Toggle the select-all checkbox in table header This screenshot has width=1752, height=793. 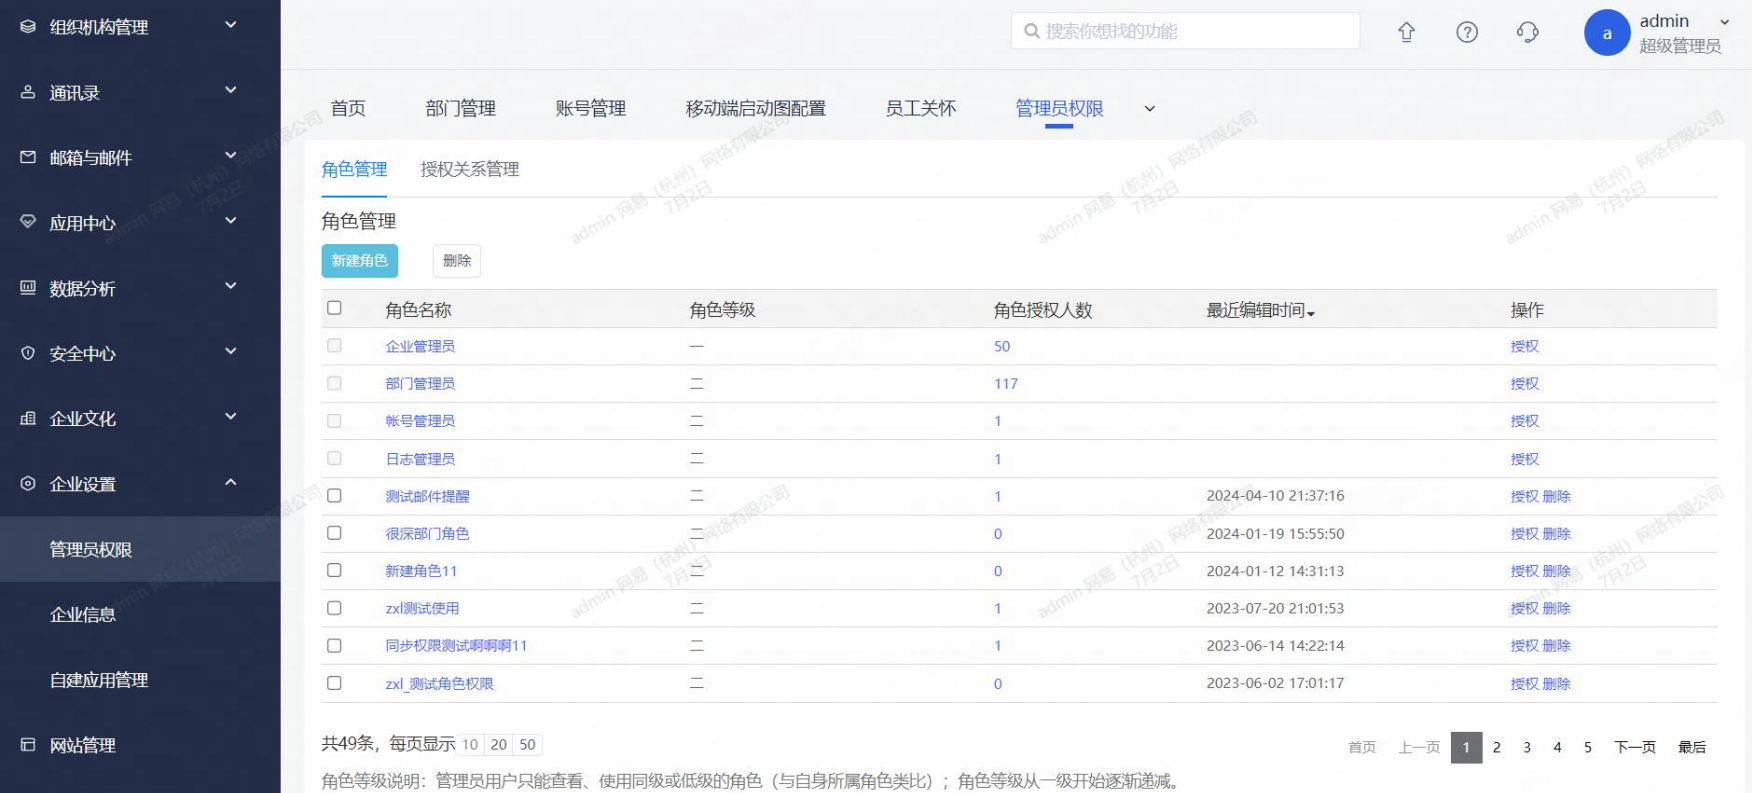[x=334, y=308]
